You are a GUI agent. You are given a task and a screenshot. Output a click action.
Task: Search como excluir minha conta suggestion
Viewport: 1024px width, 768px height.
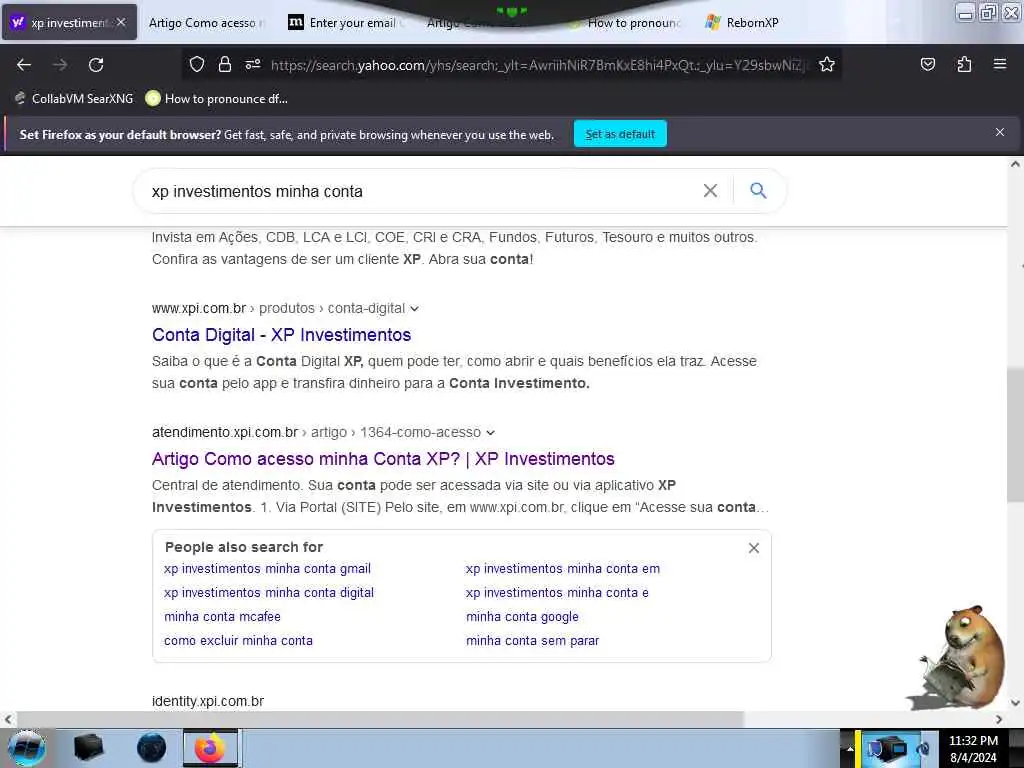point(238,641)
